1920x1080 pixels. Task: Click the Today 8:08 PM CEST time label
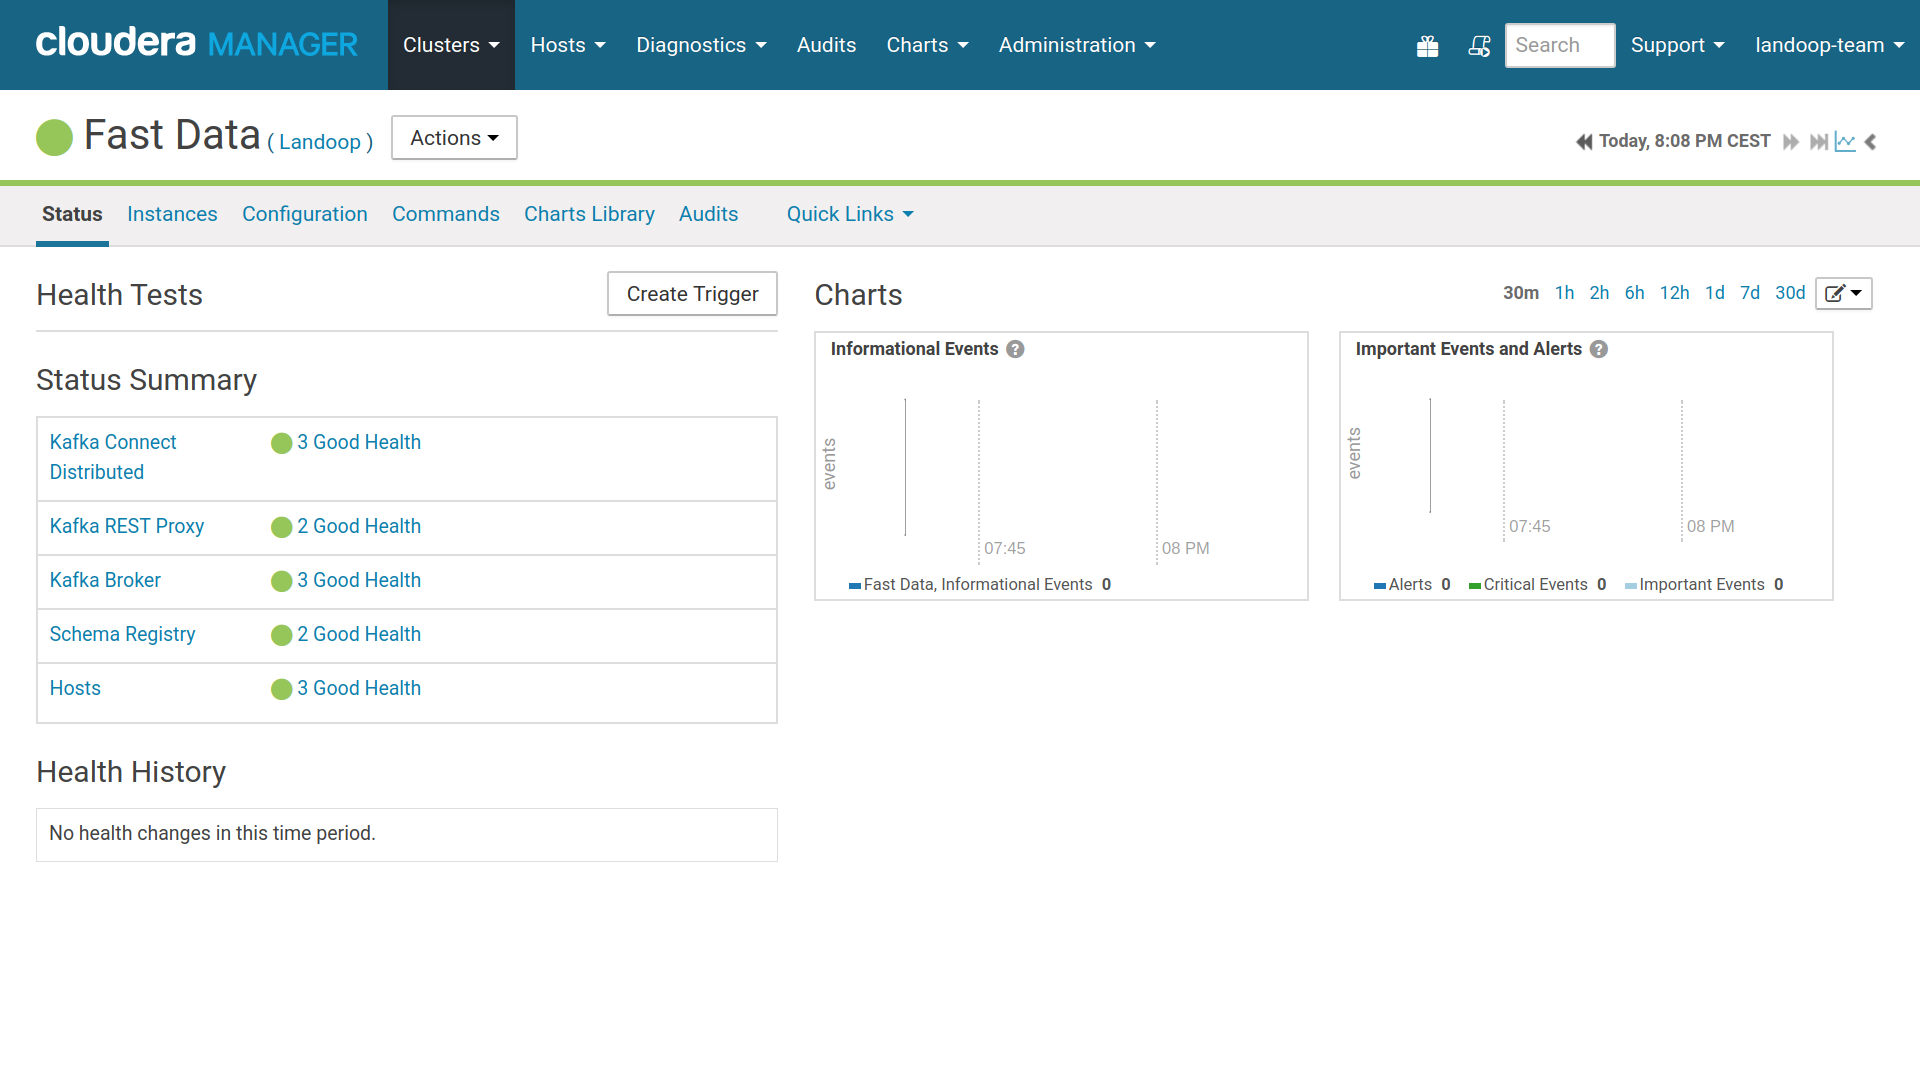coord(1684,141)
